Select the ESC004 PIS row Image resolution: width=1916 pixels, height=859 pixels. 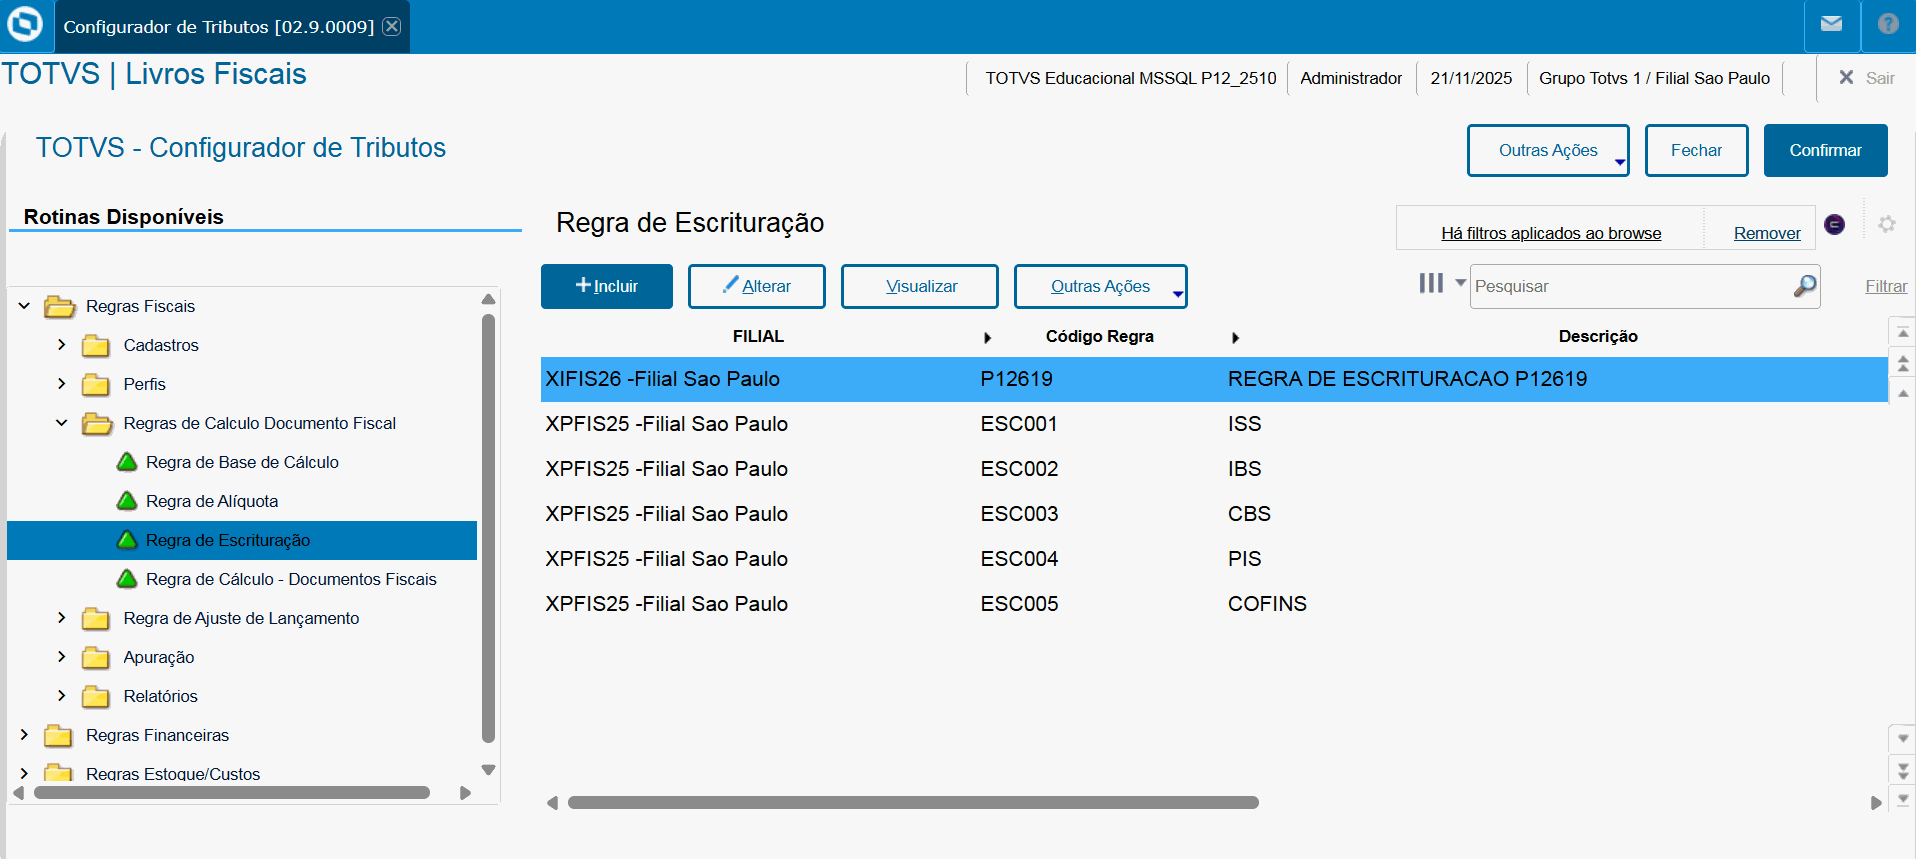[1214, 559]
